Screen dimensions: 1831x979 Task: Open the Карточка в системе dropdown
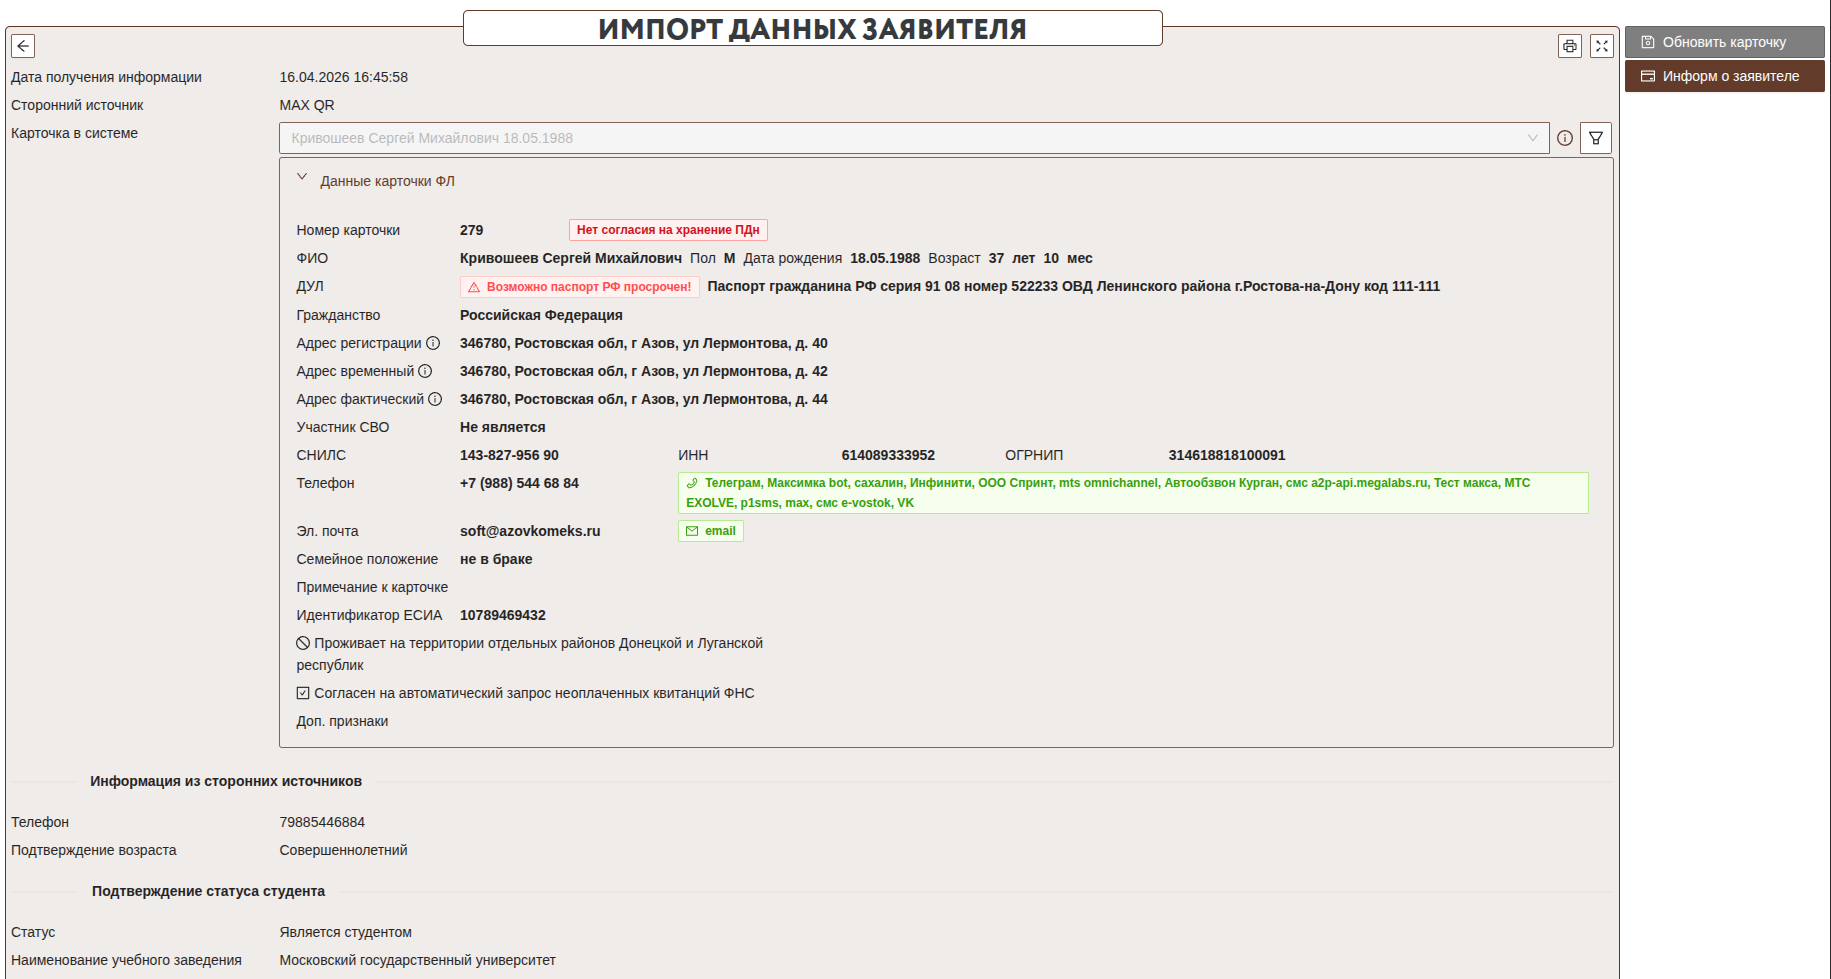[x=900, y=138]
